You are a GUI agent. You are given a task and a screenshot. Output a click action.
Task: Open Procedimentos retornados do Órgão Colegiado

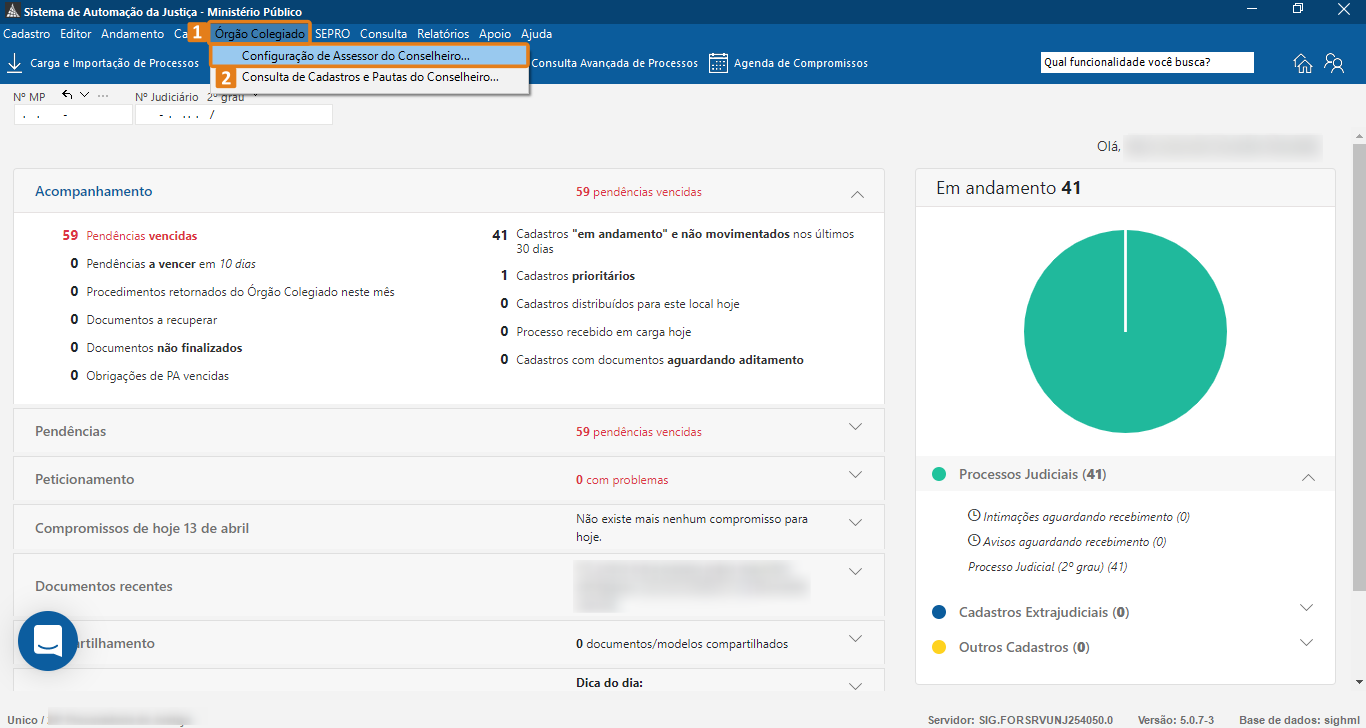[232, 292]
